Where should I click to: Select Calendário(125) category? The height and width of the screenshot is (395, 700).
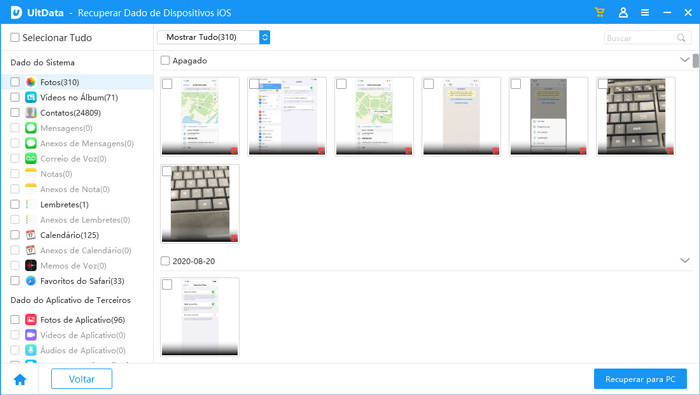tap(70, 235)
